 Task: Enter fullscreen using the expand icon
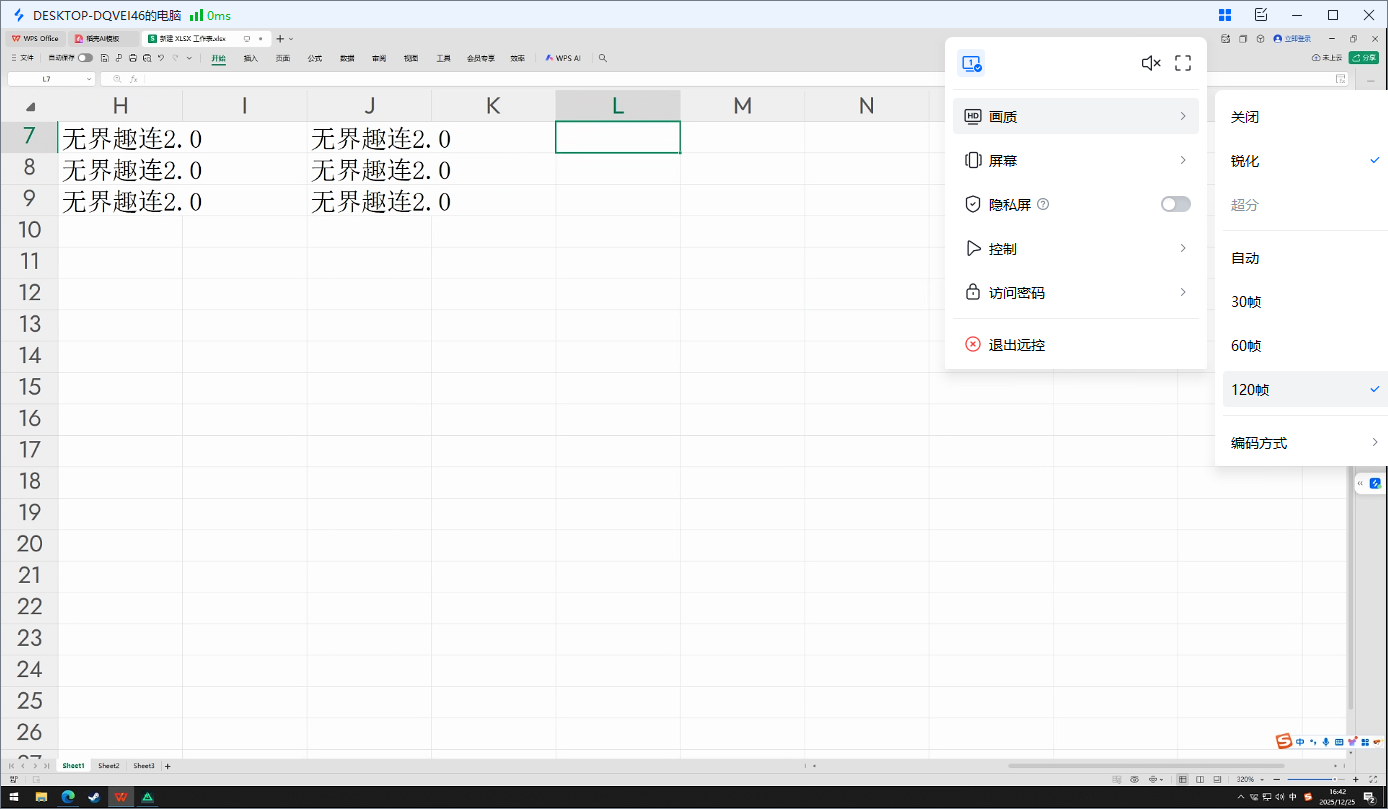tap(1183, 64)
